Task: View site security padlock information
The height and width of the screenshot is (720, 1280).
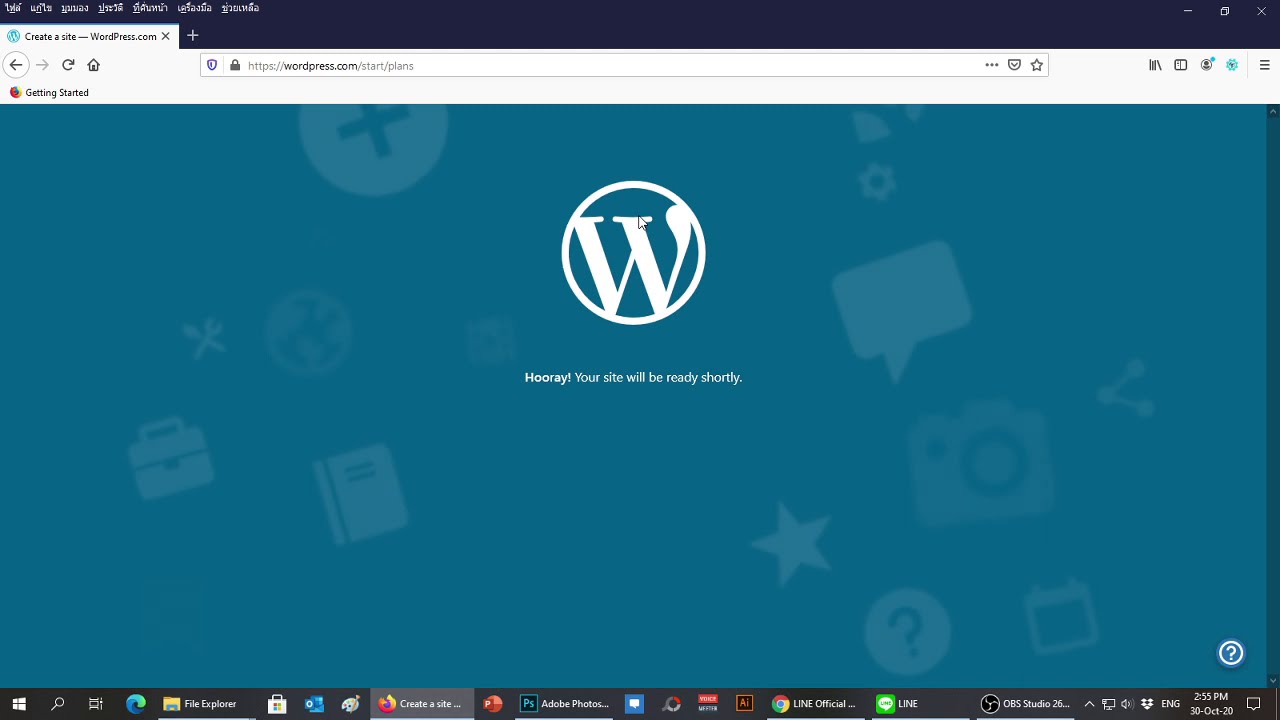Action: tap(235, 65)
